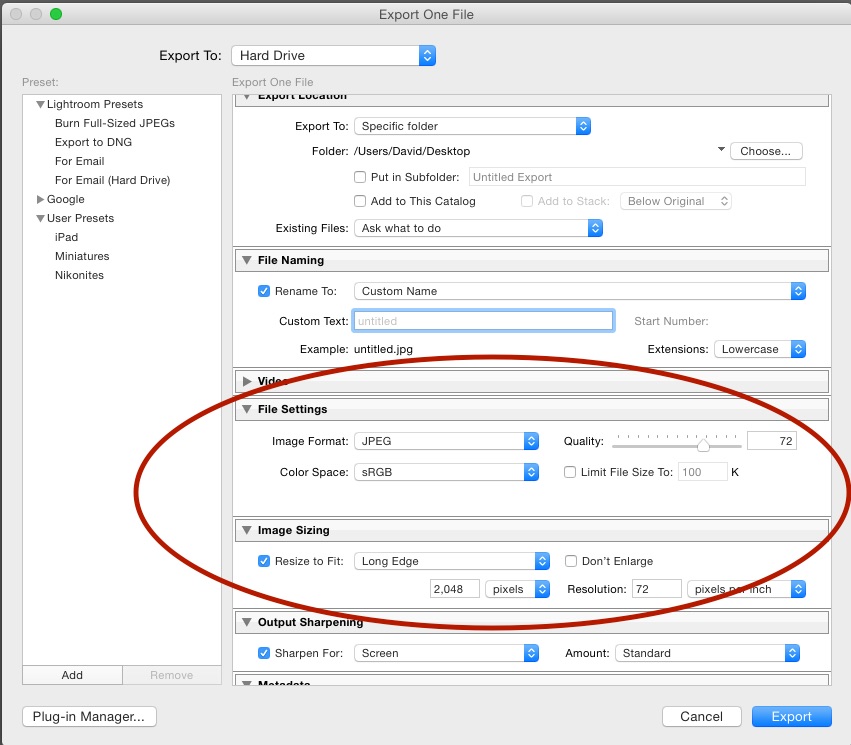Select the For Email preset
851x745 pixels.
coord(80,161)
